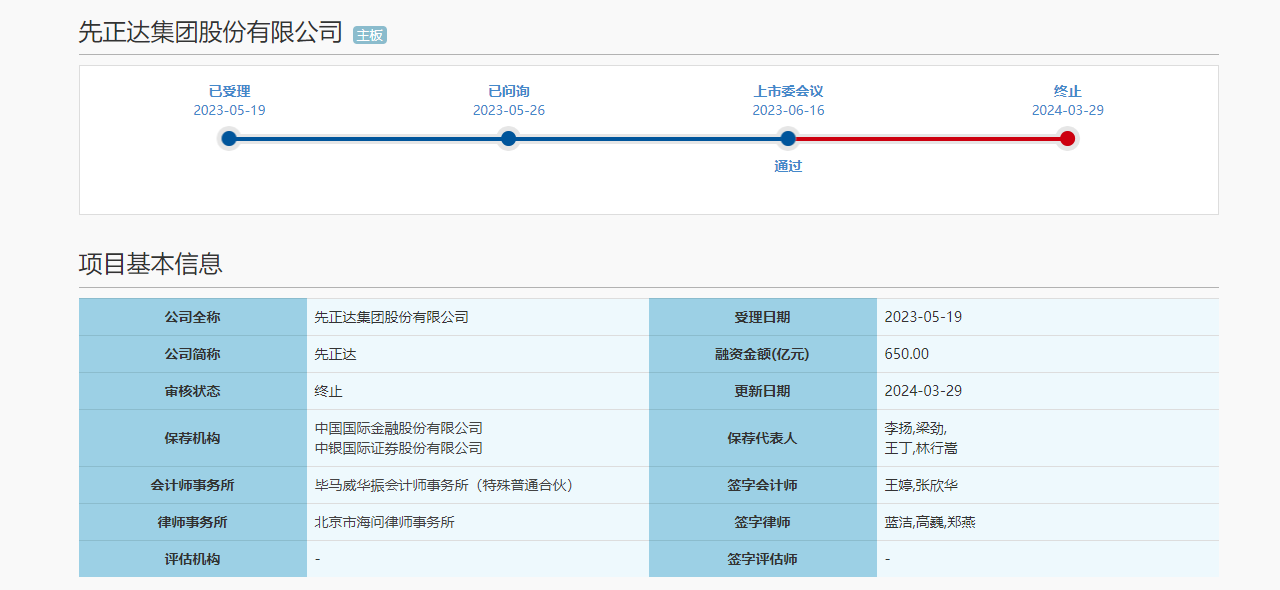This screenshot has width=1280, height=590.
Task: Select 中银国际证券股份有限公司 in the sponsor cell
Action: 398,448
